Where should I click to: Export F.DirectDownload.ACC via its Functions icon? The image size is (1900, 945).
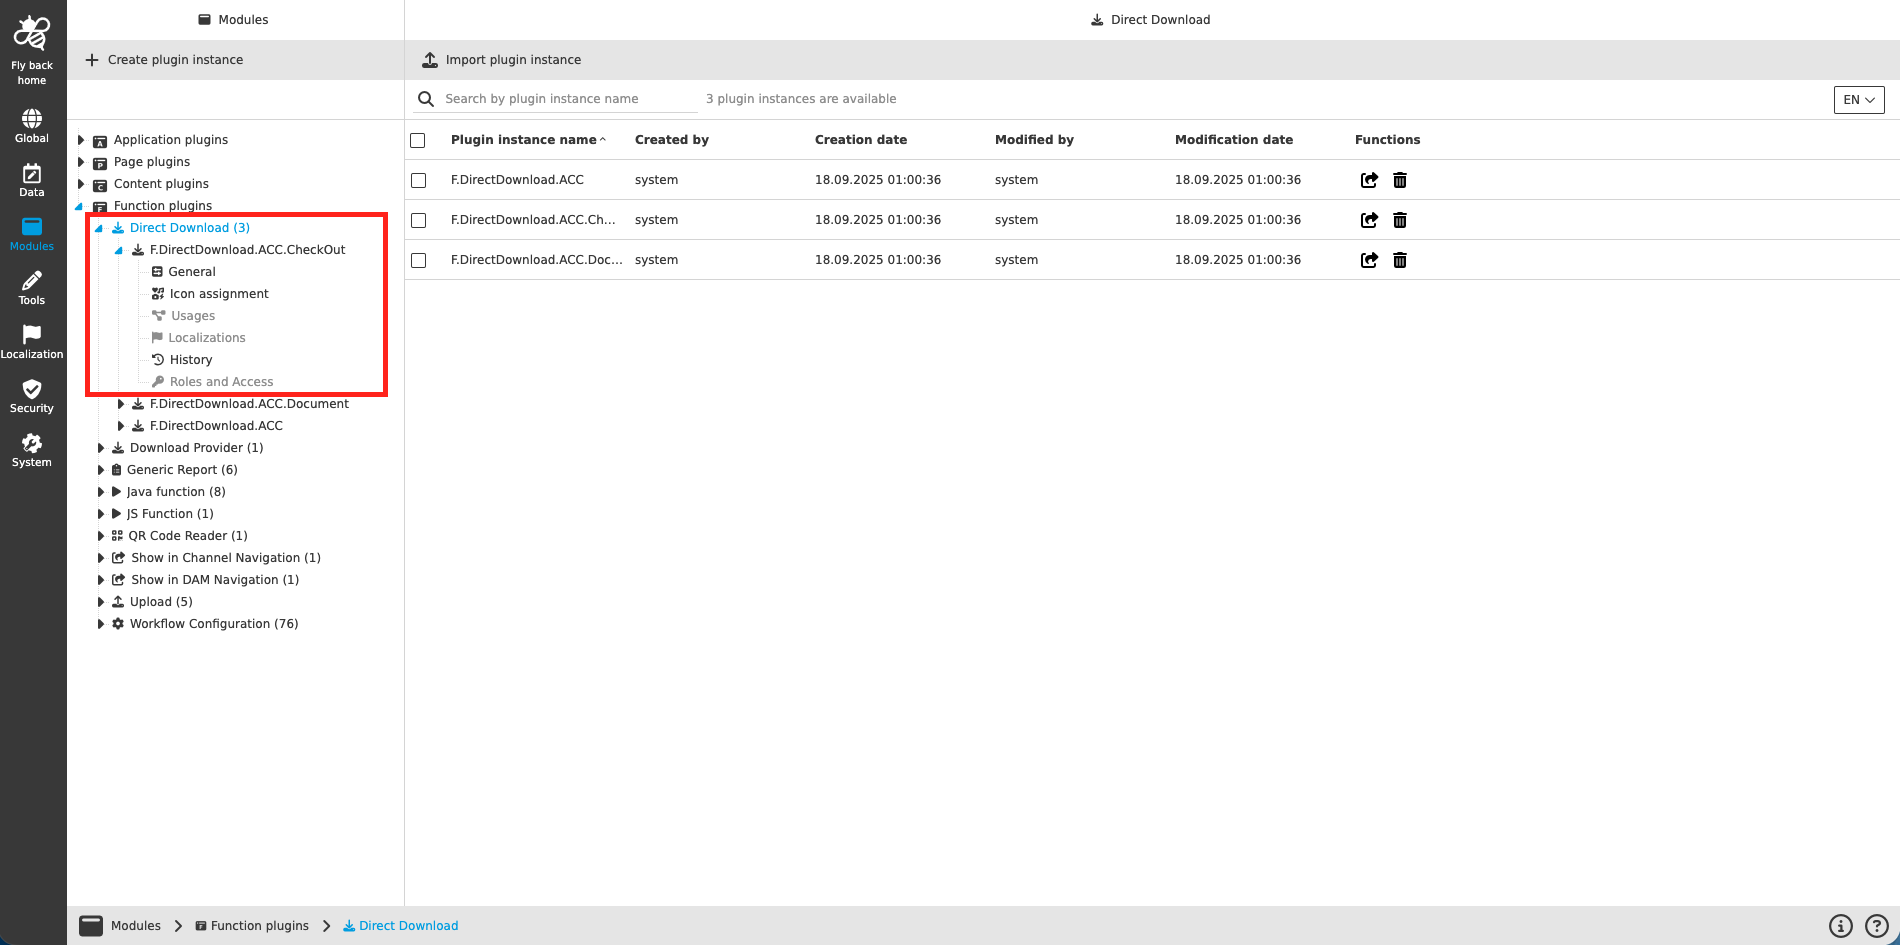click(1369, 180)
